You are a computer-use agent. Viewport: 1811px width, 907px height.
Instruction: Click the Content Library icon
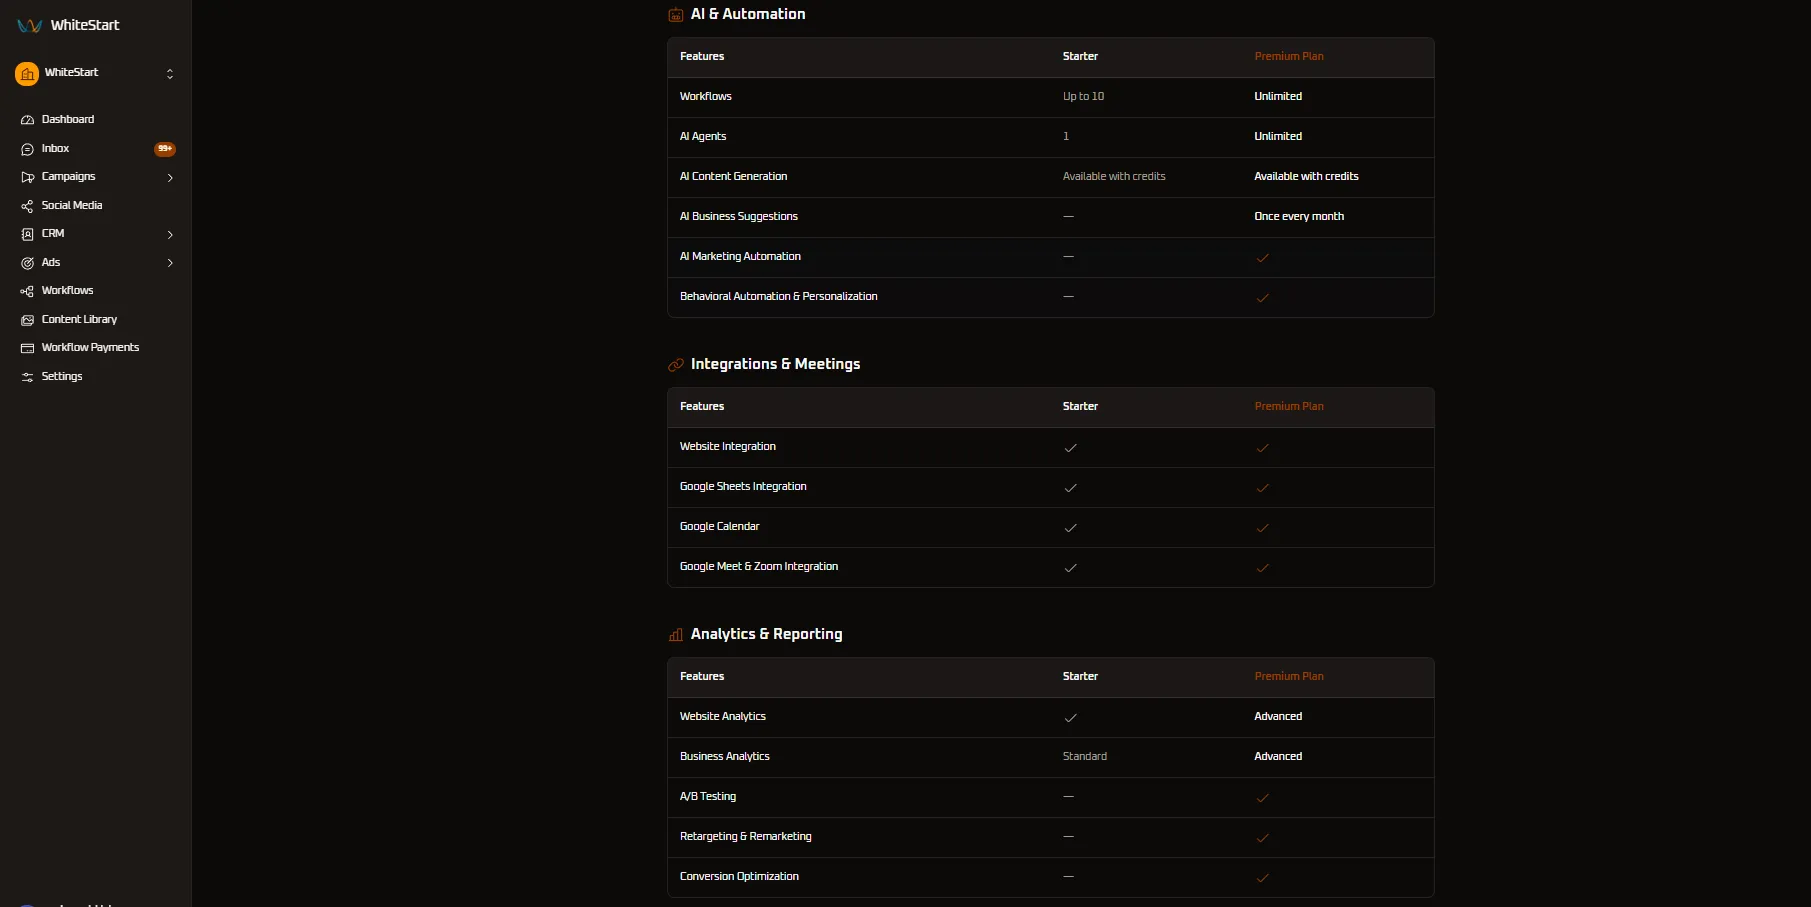28,320
